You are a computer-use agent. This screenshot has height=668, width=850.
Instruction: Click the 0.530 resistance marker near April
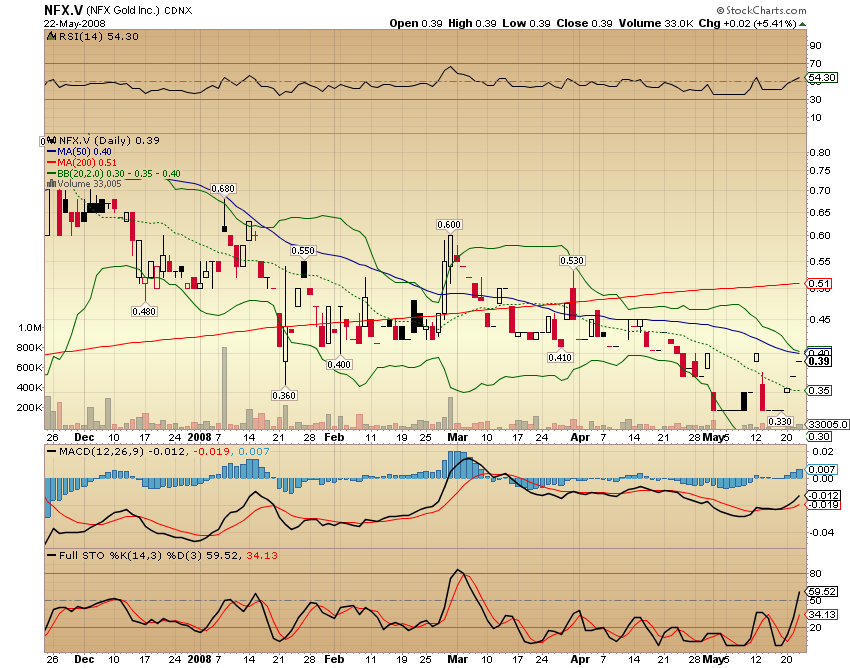[572, 259]
